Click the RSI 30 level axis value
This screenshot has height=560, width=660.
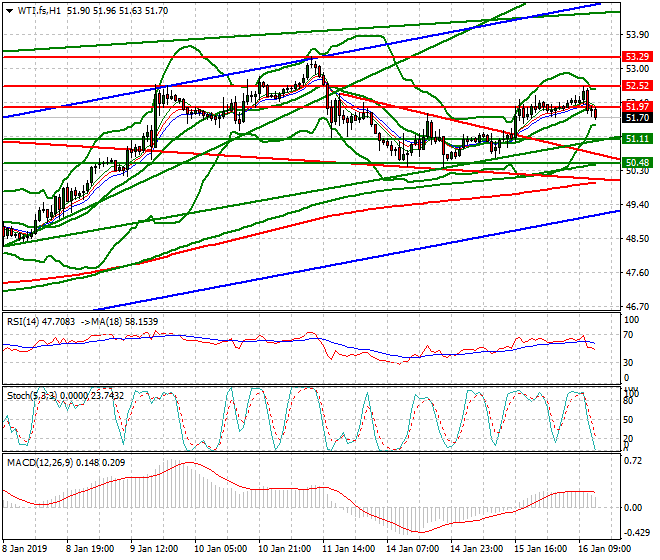pyautogui.click(x=628, y=363)
